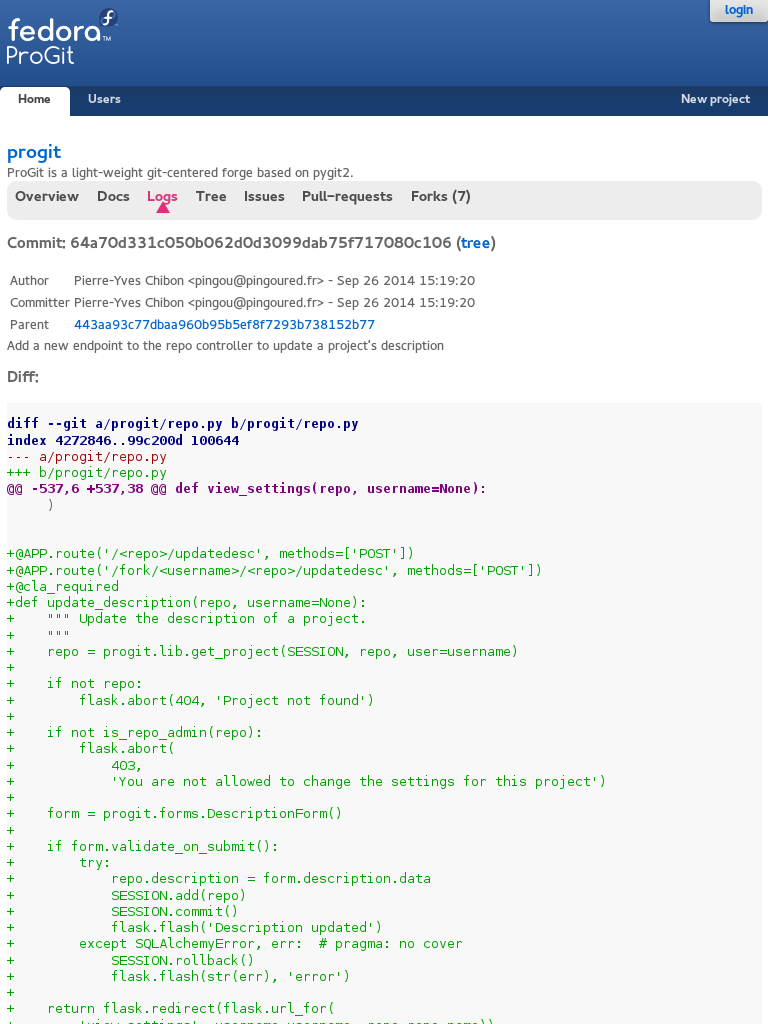Click the pink Logs active-tab arrow
The width and height of the screenshot is (768, 1024).
pos(163,208)
